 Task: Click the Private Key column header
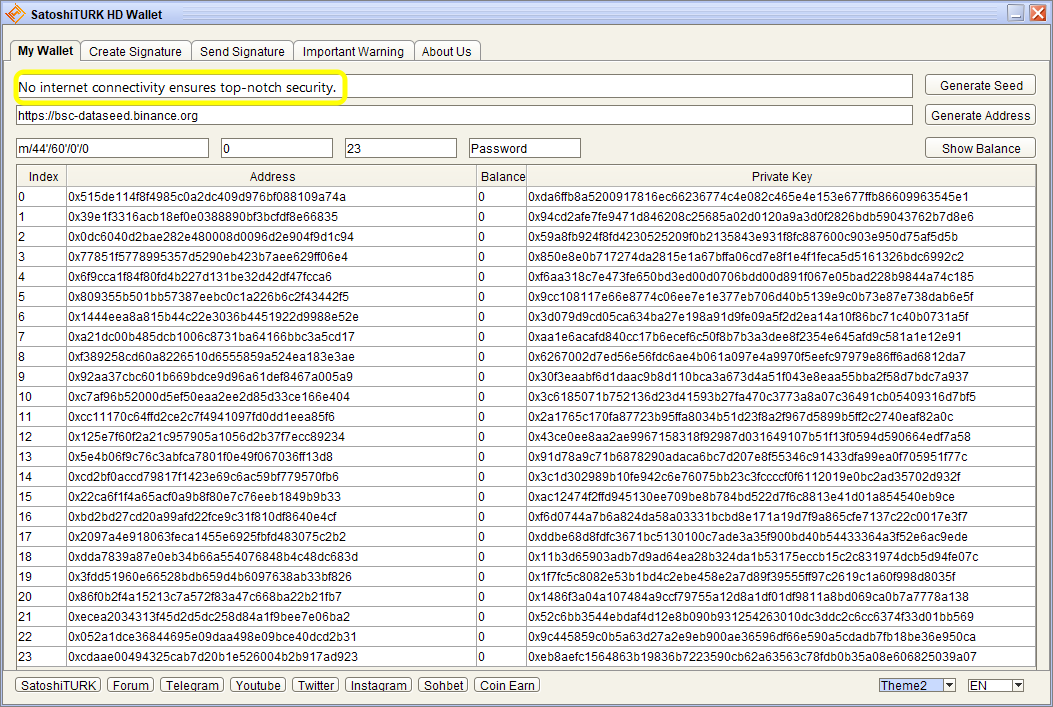(781, 177)
